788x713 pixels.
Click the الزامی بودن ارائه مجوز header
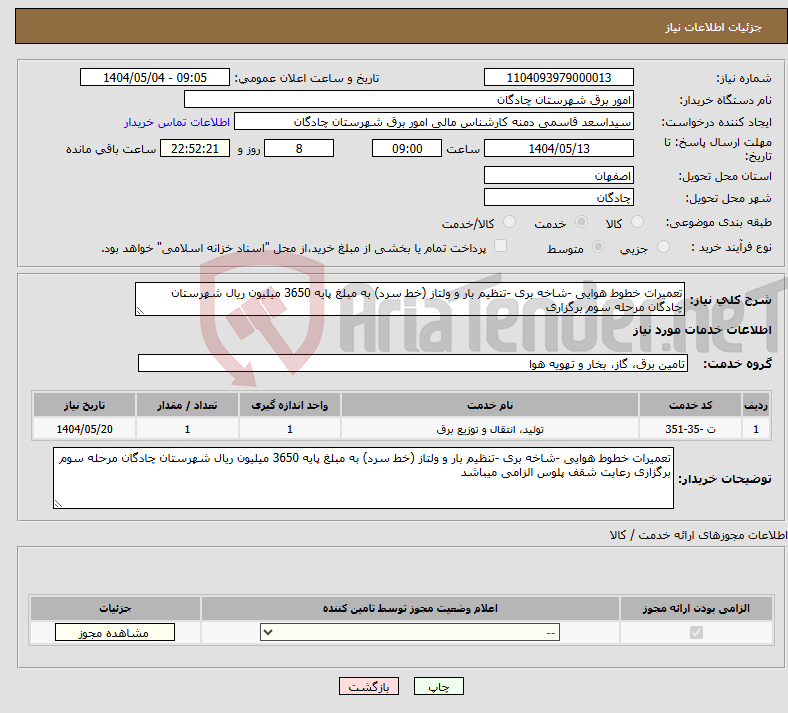coord(696,608)
